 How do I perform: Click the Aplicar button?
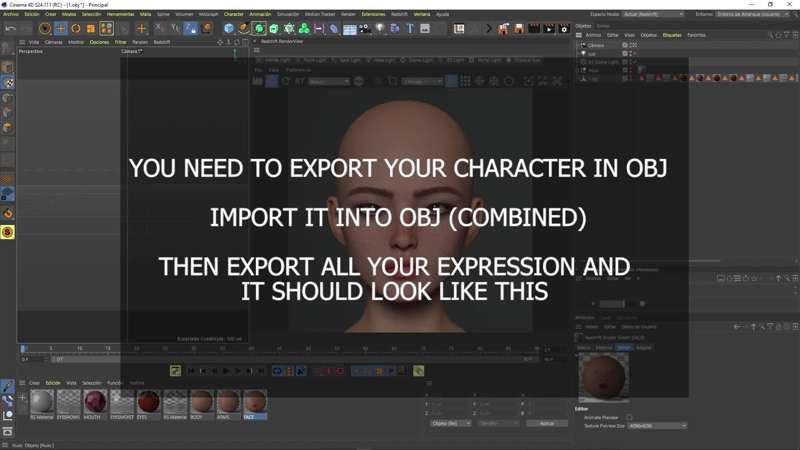tap(546, 423)
